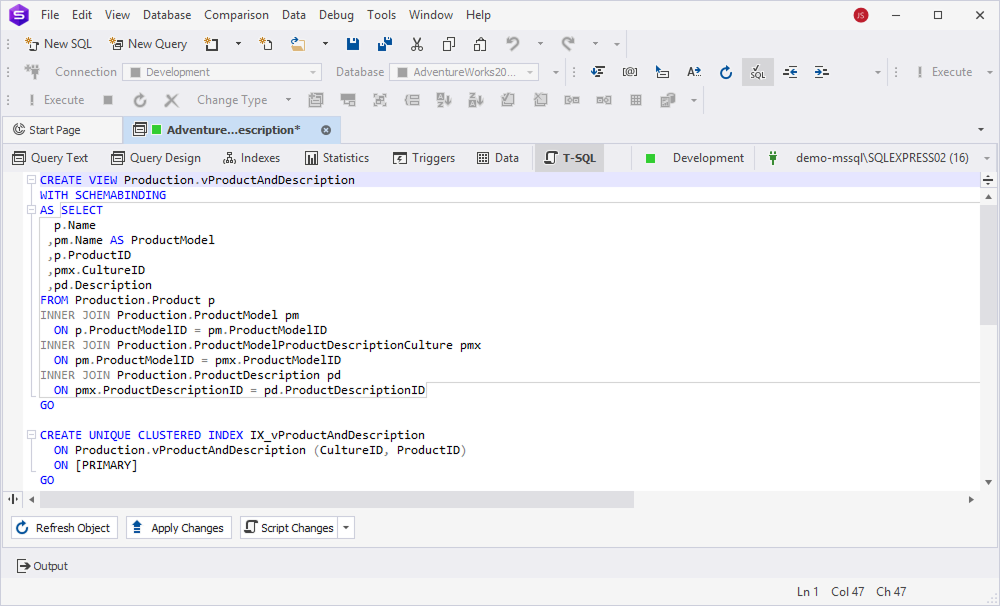
Task: Click the gray X cancel icon
Action: (x=171, y=100)
